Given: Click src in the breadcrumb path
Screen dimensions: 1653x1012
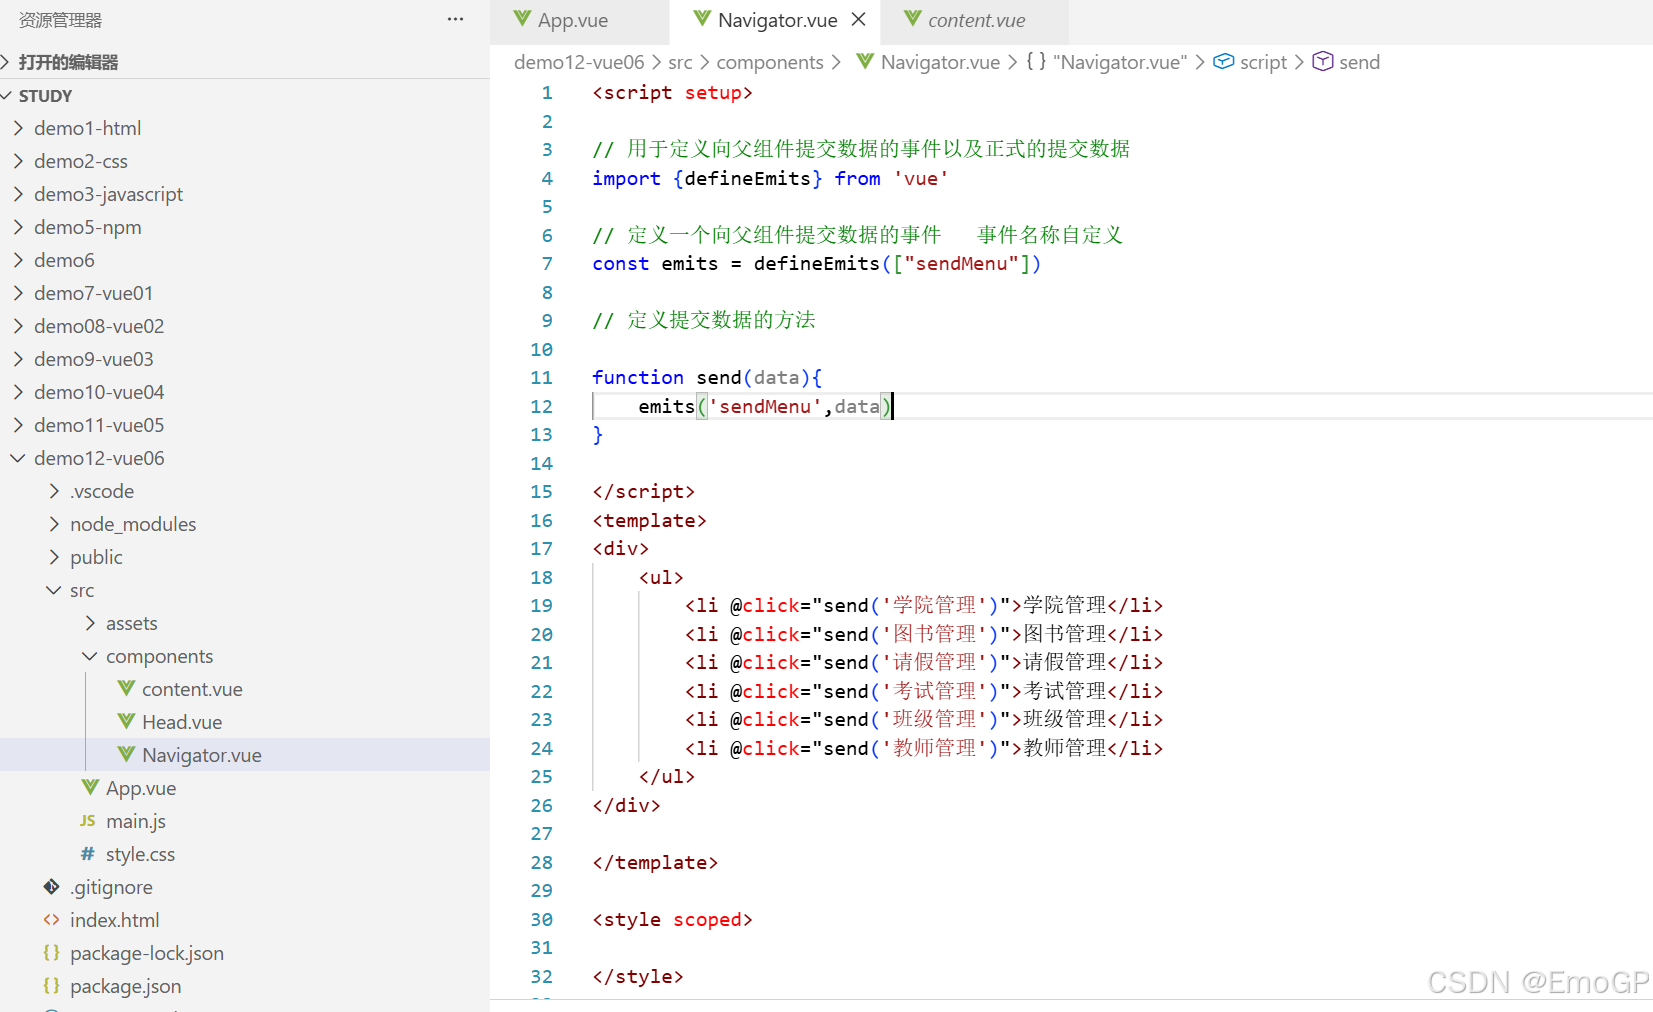Looking at the screenshot, I should pos(680,62).
